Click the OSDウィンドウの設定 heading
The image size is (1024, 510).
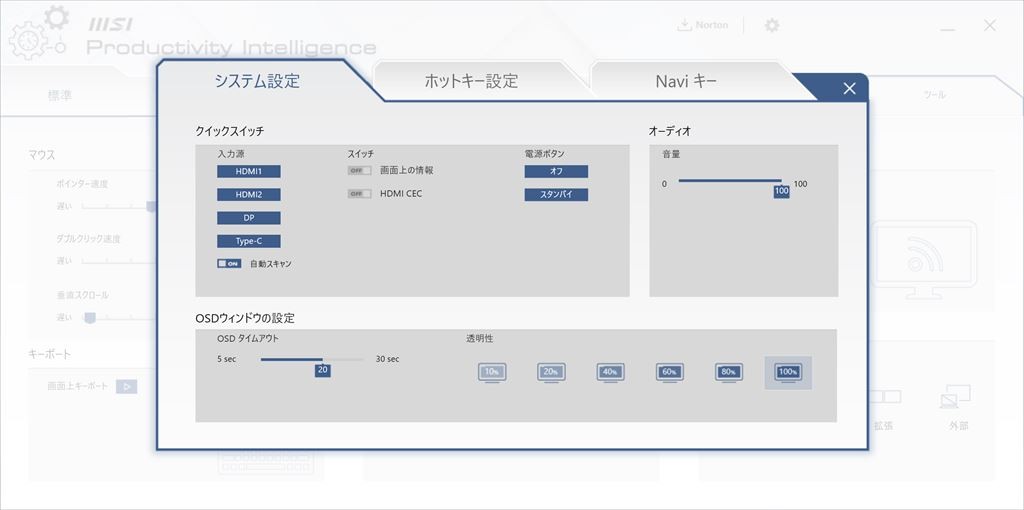point(245,318)
